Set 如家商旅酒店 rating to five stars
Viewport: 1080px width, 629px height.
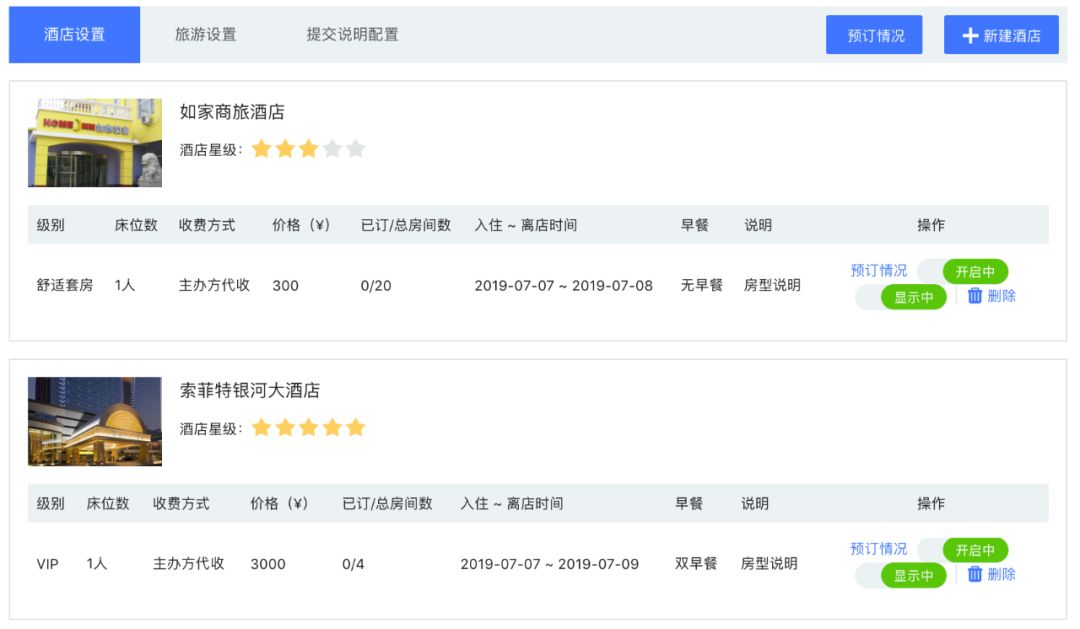pyautogui.click(x=355, y=149)
